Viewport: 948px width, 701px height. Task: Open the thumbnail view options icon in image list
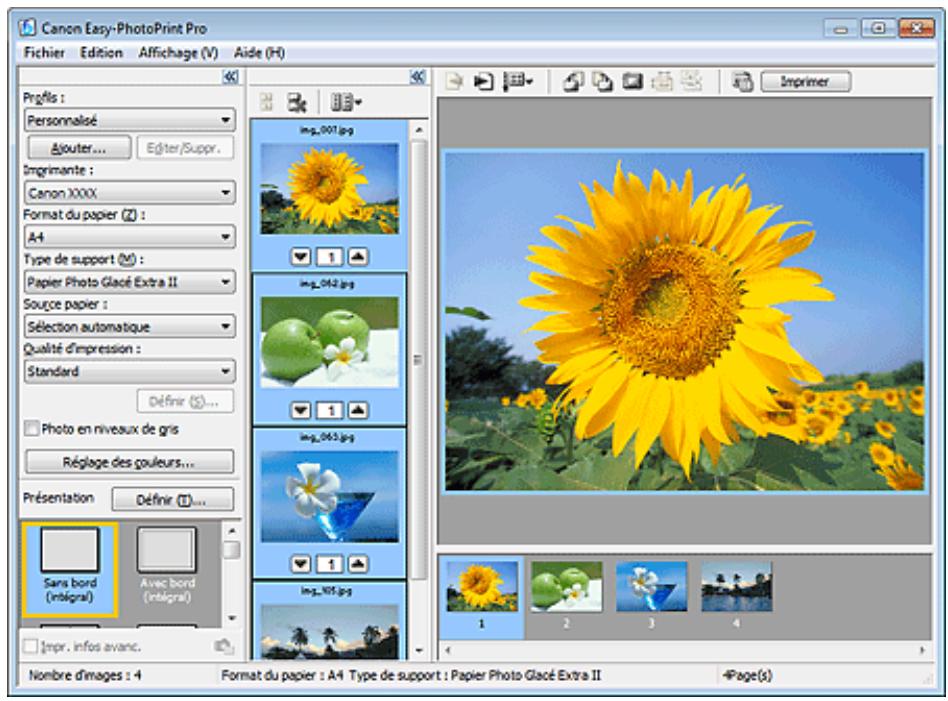click(x=345, y=103)
